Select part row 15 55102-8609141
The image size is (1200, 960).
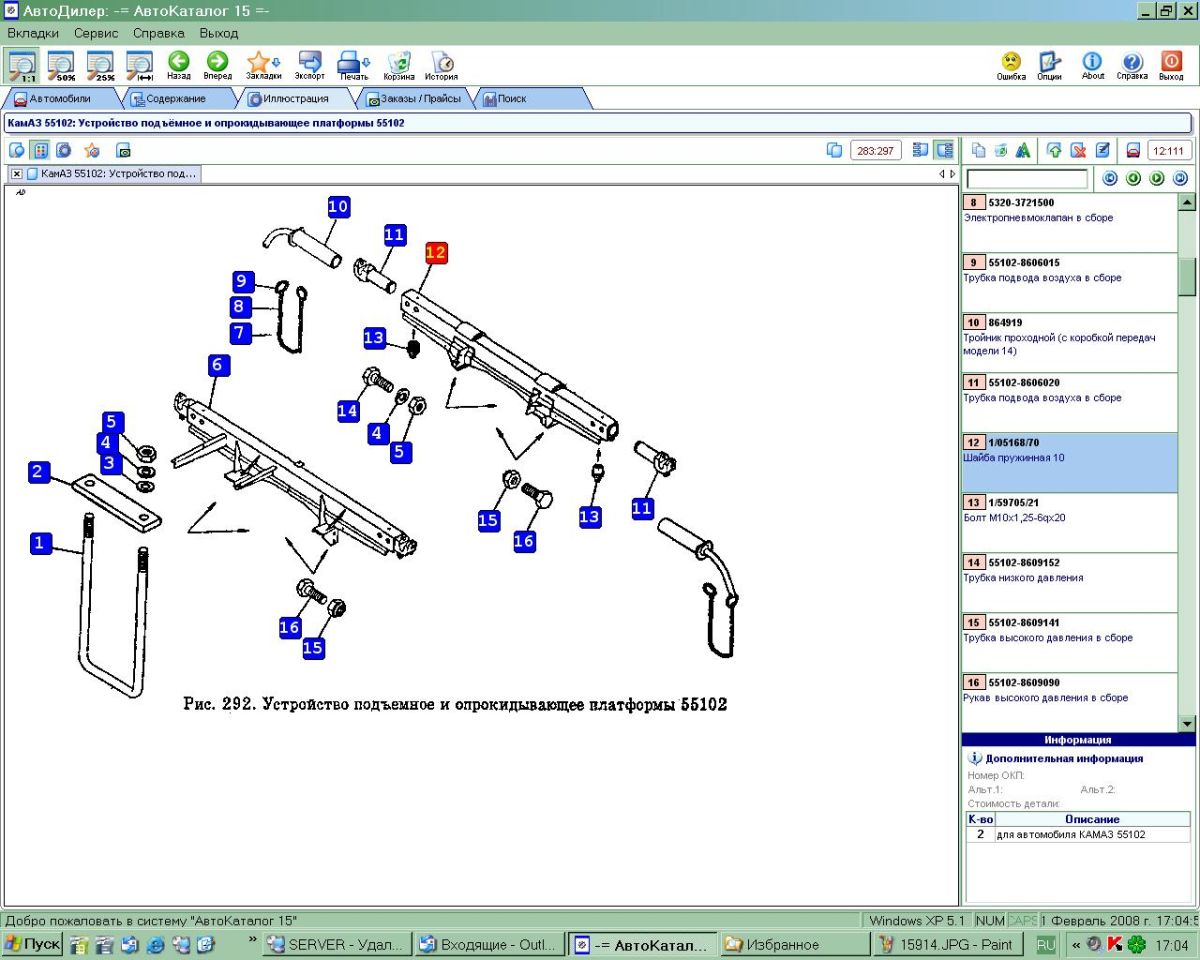(1070, 642)
